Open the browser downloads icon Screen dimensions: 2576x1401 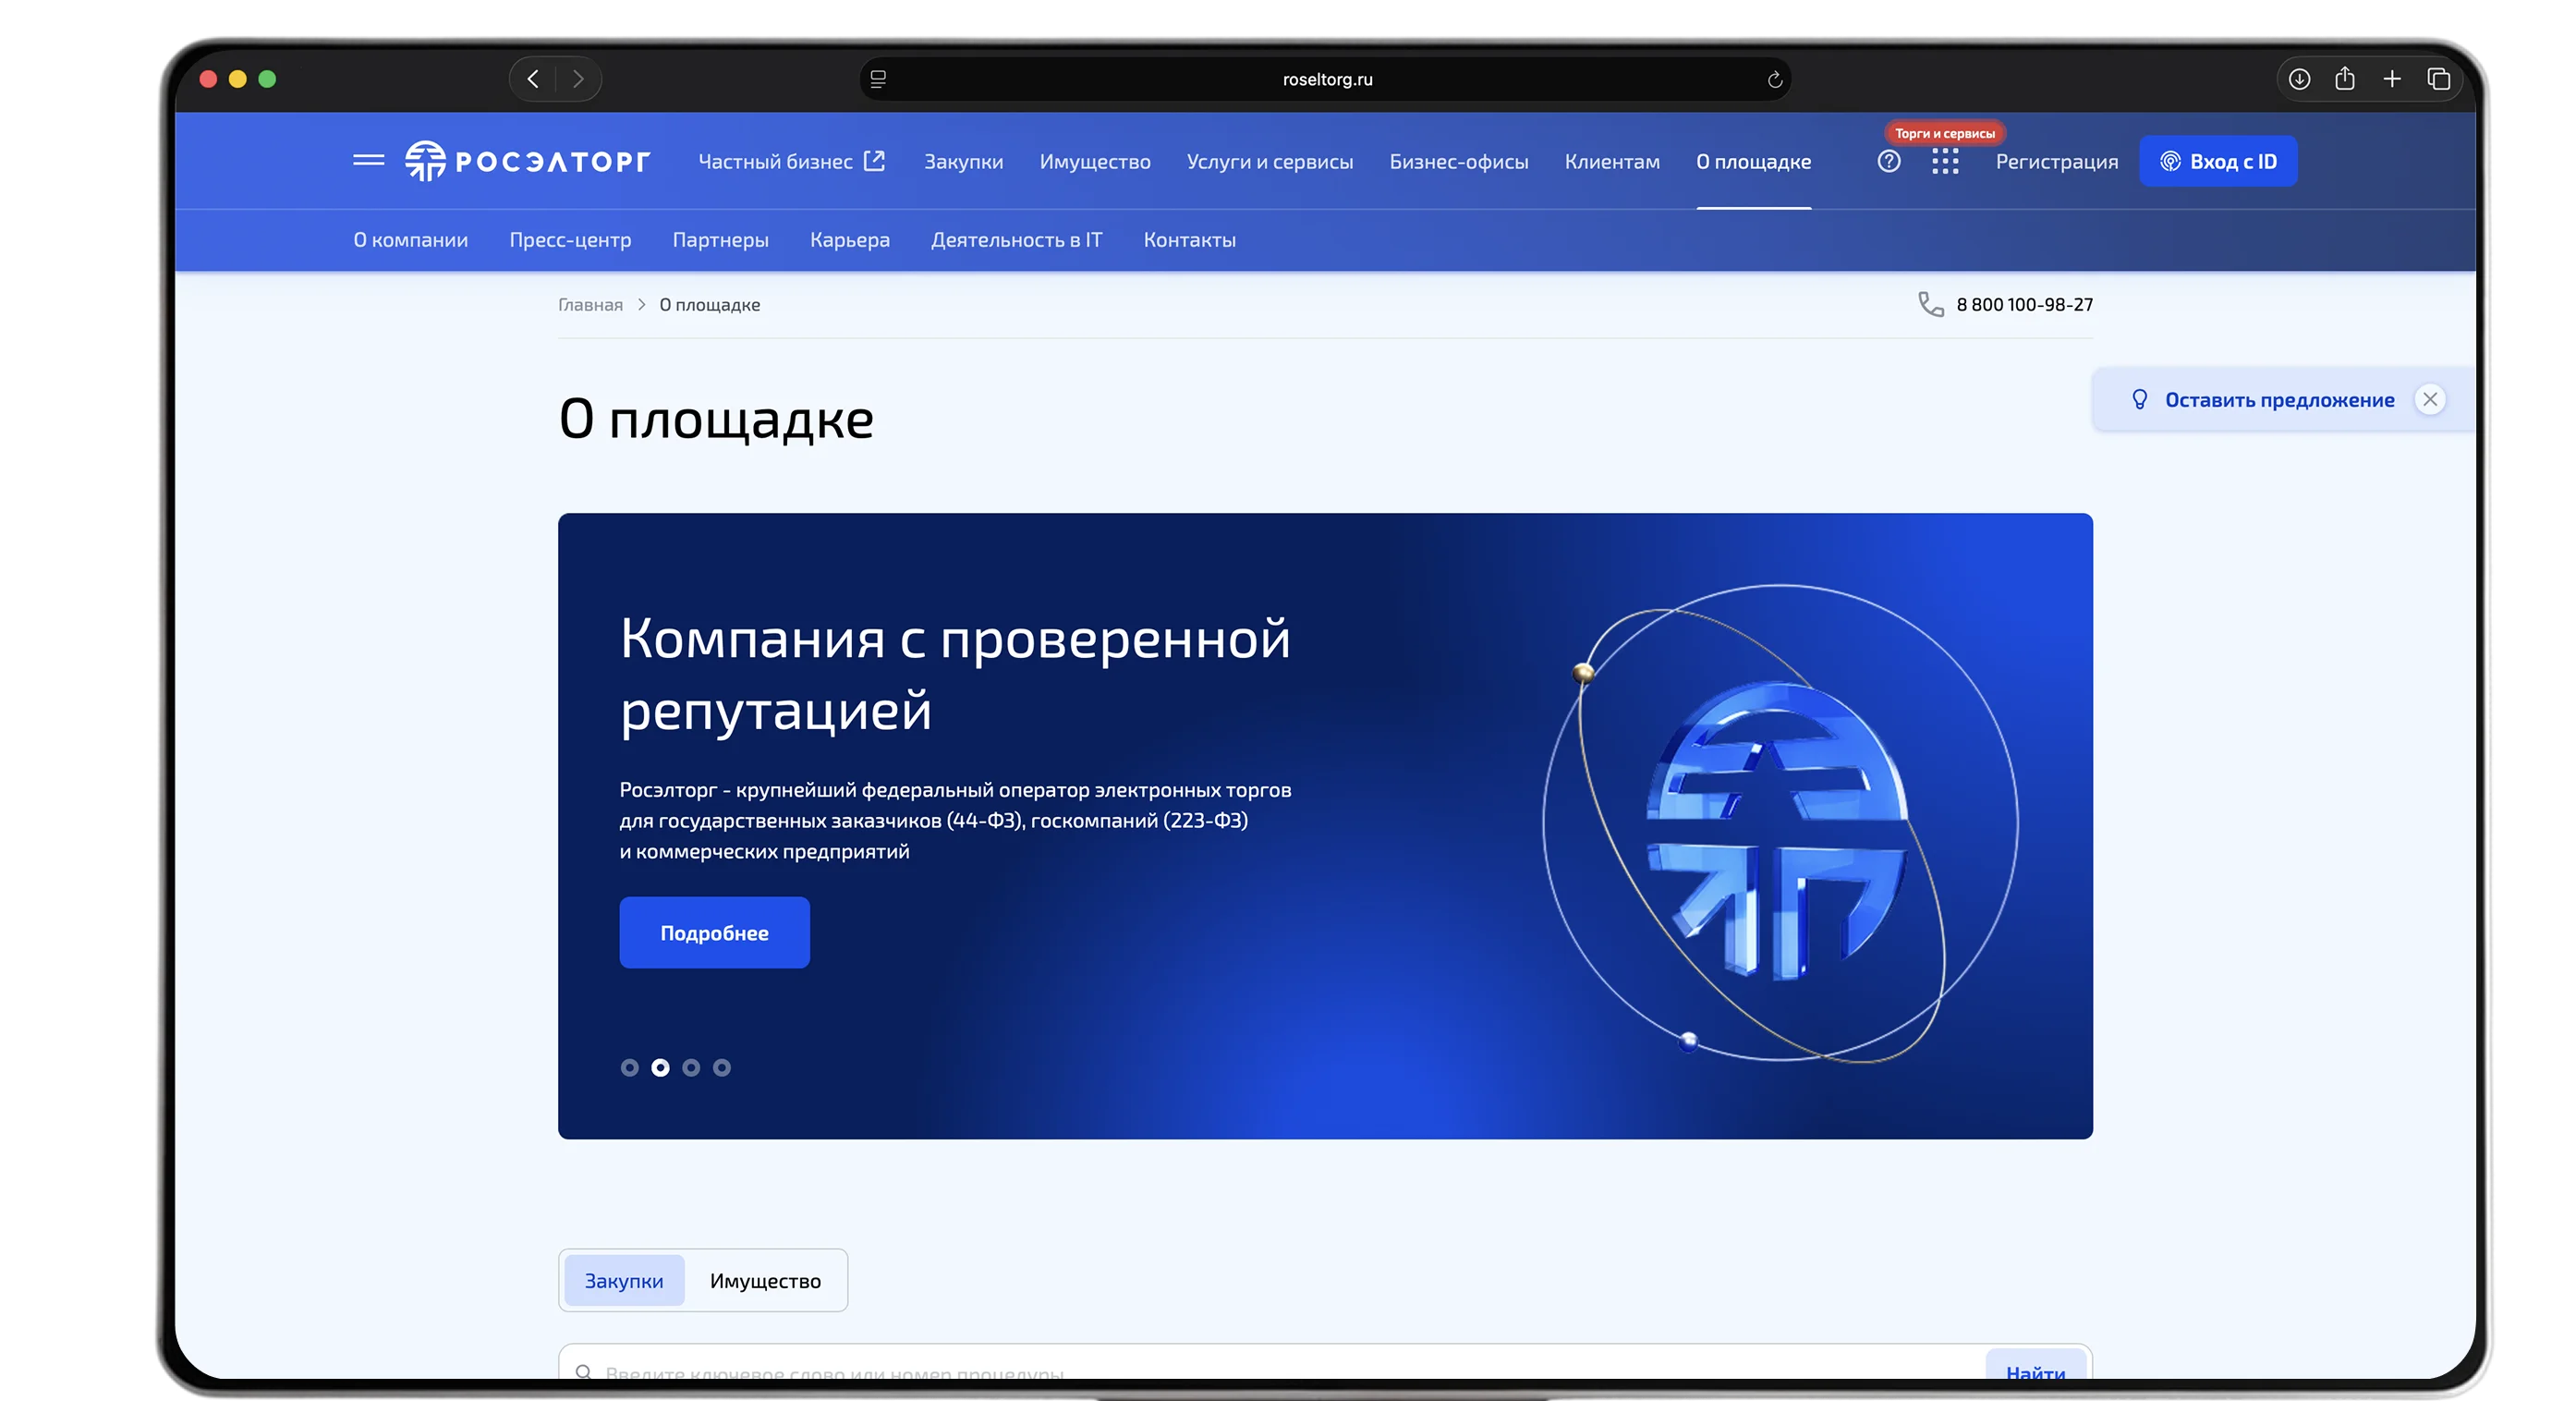(2299, 79)
